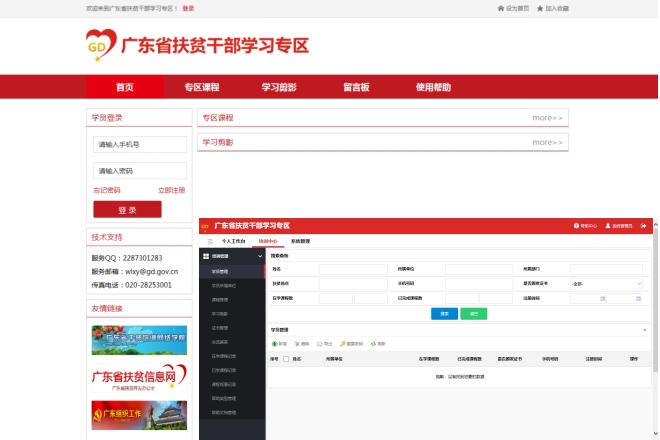Screen dimensions: 660x440
Task: Click the user profile icon in admin header
Action: (x=608, y=226)
